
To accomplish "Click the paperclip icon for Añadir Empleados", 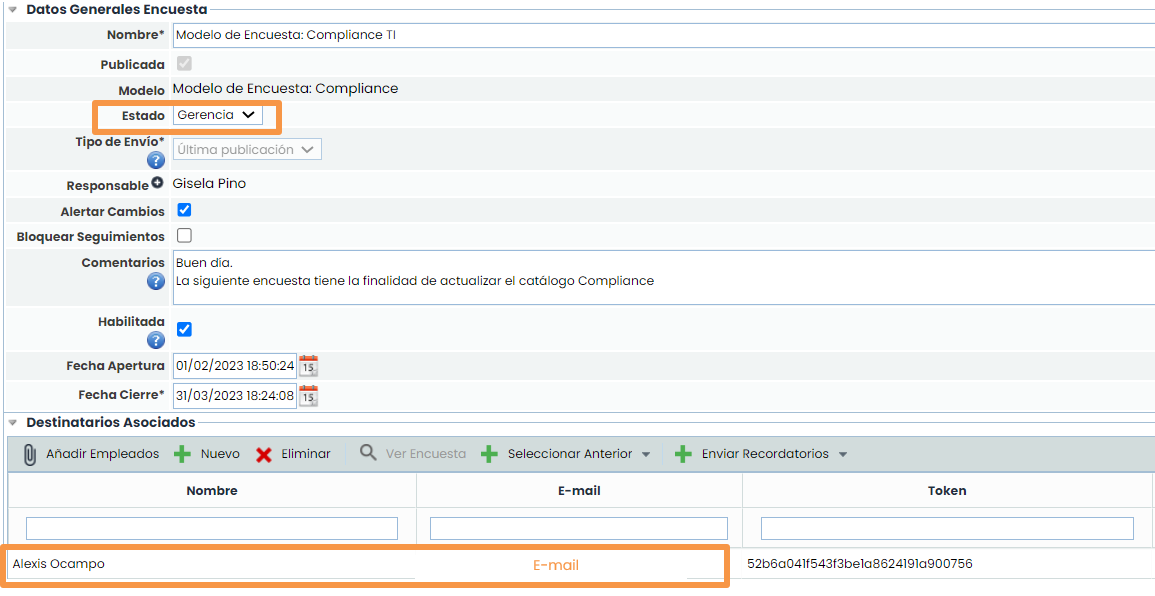I will pos(30,454).
